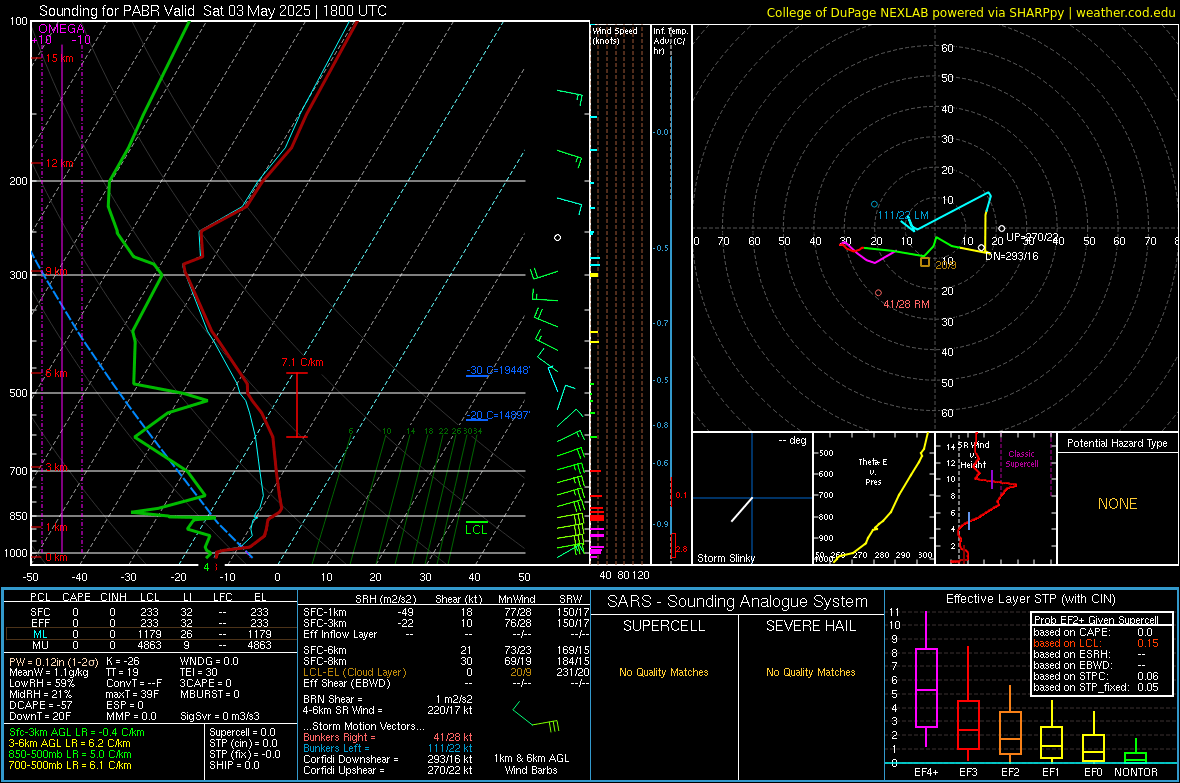Select the green LCL level marker
This screenshot has width=1180, height=783.
476,529
